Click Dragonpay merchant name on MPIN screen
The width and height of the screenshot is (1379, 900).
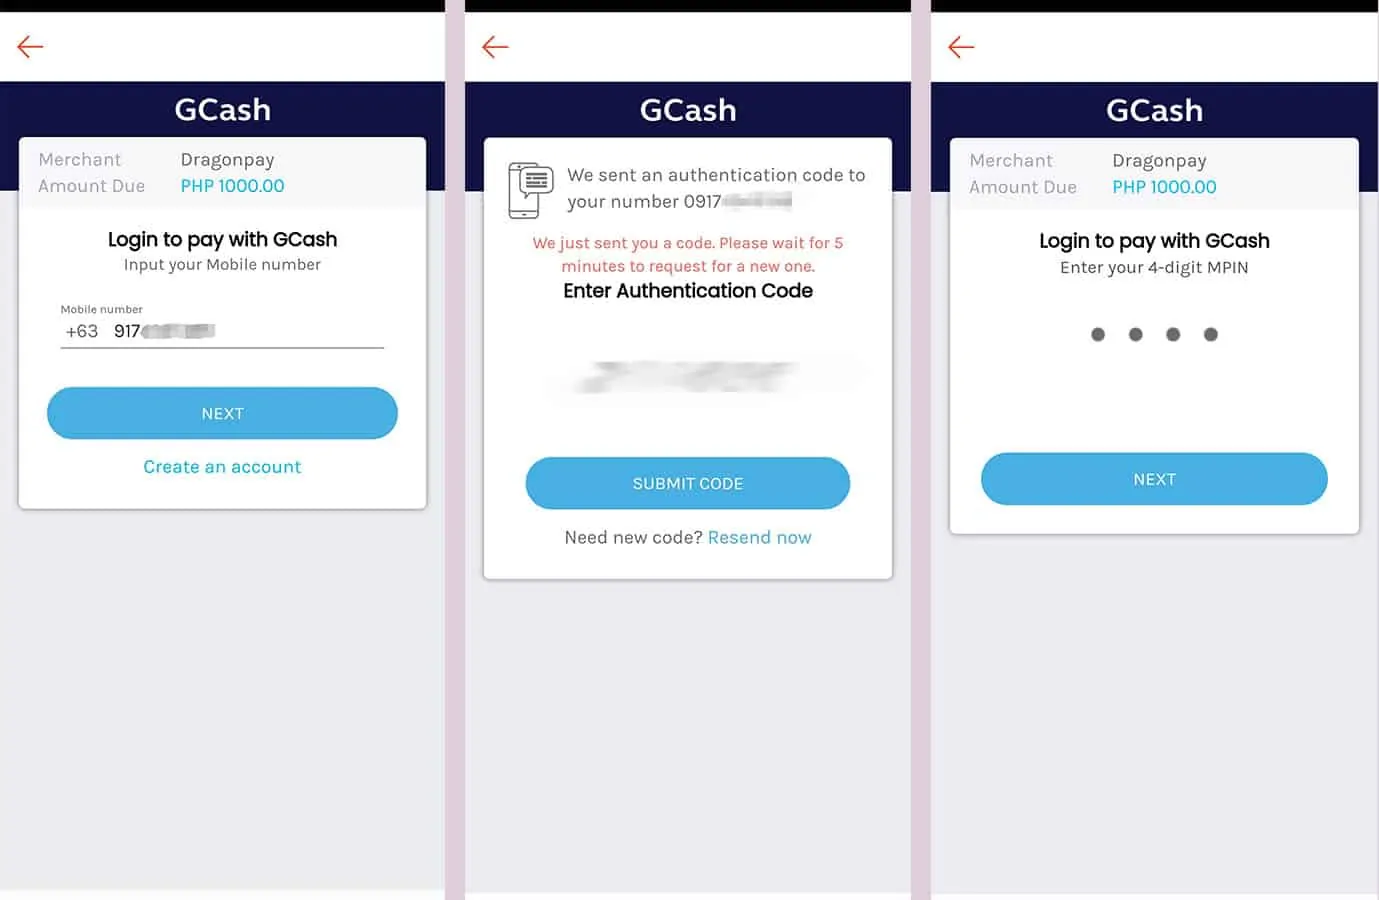[x=1159, y=161]
